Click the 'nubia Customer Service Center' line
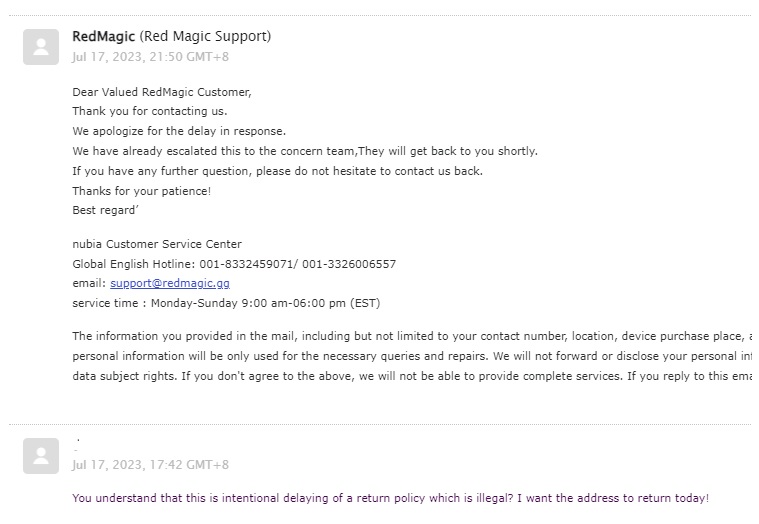The height and width of the screenshot is (524, 759). tap(157, 244)
